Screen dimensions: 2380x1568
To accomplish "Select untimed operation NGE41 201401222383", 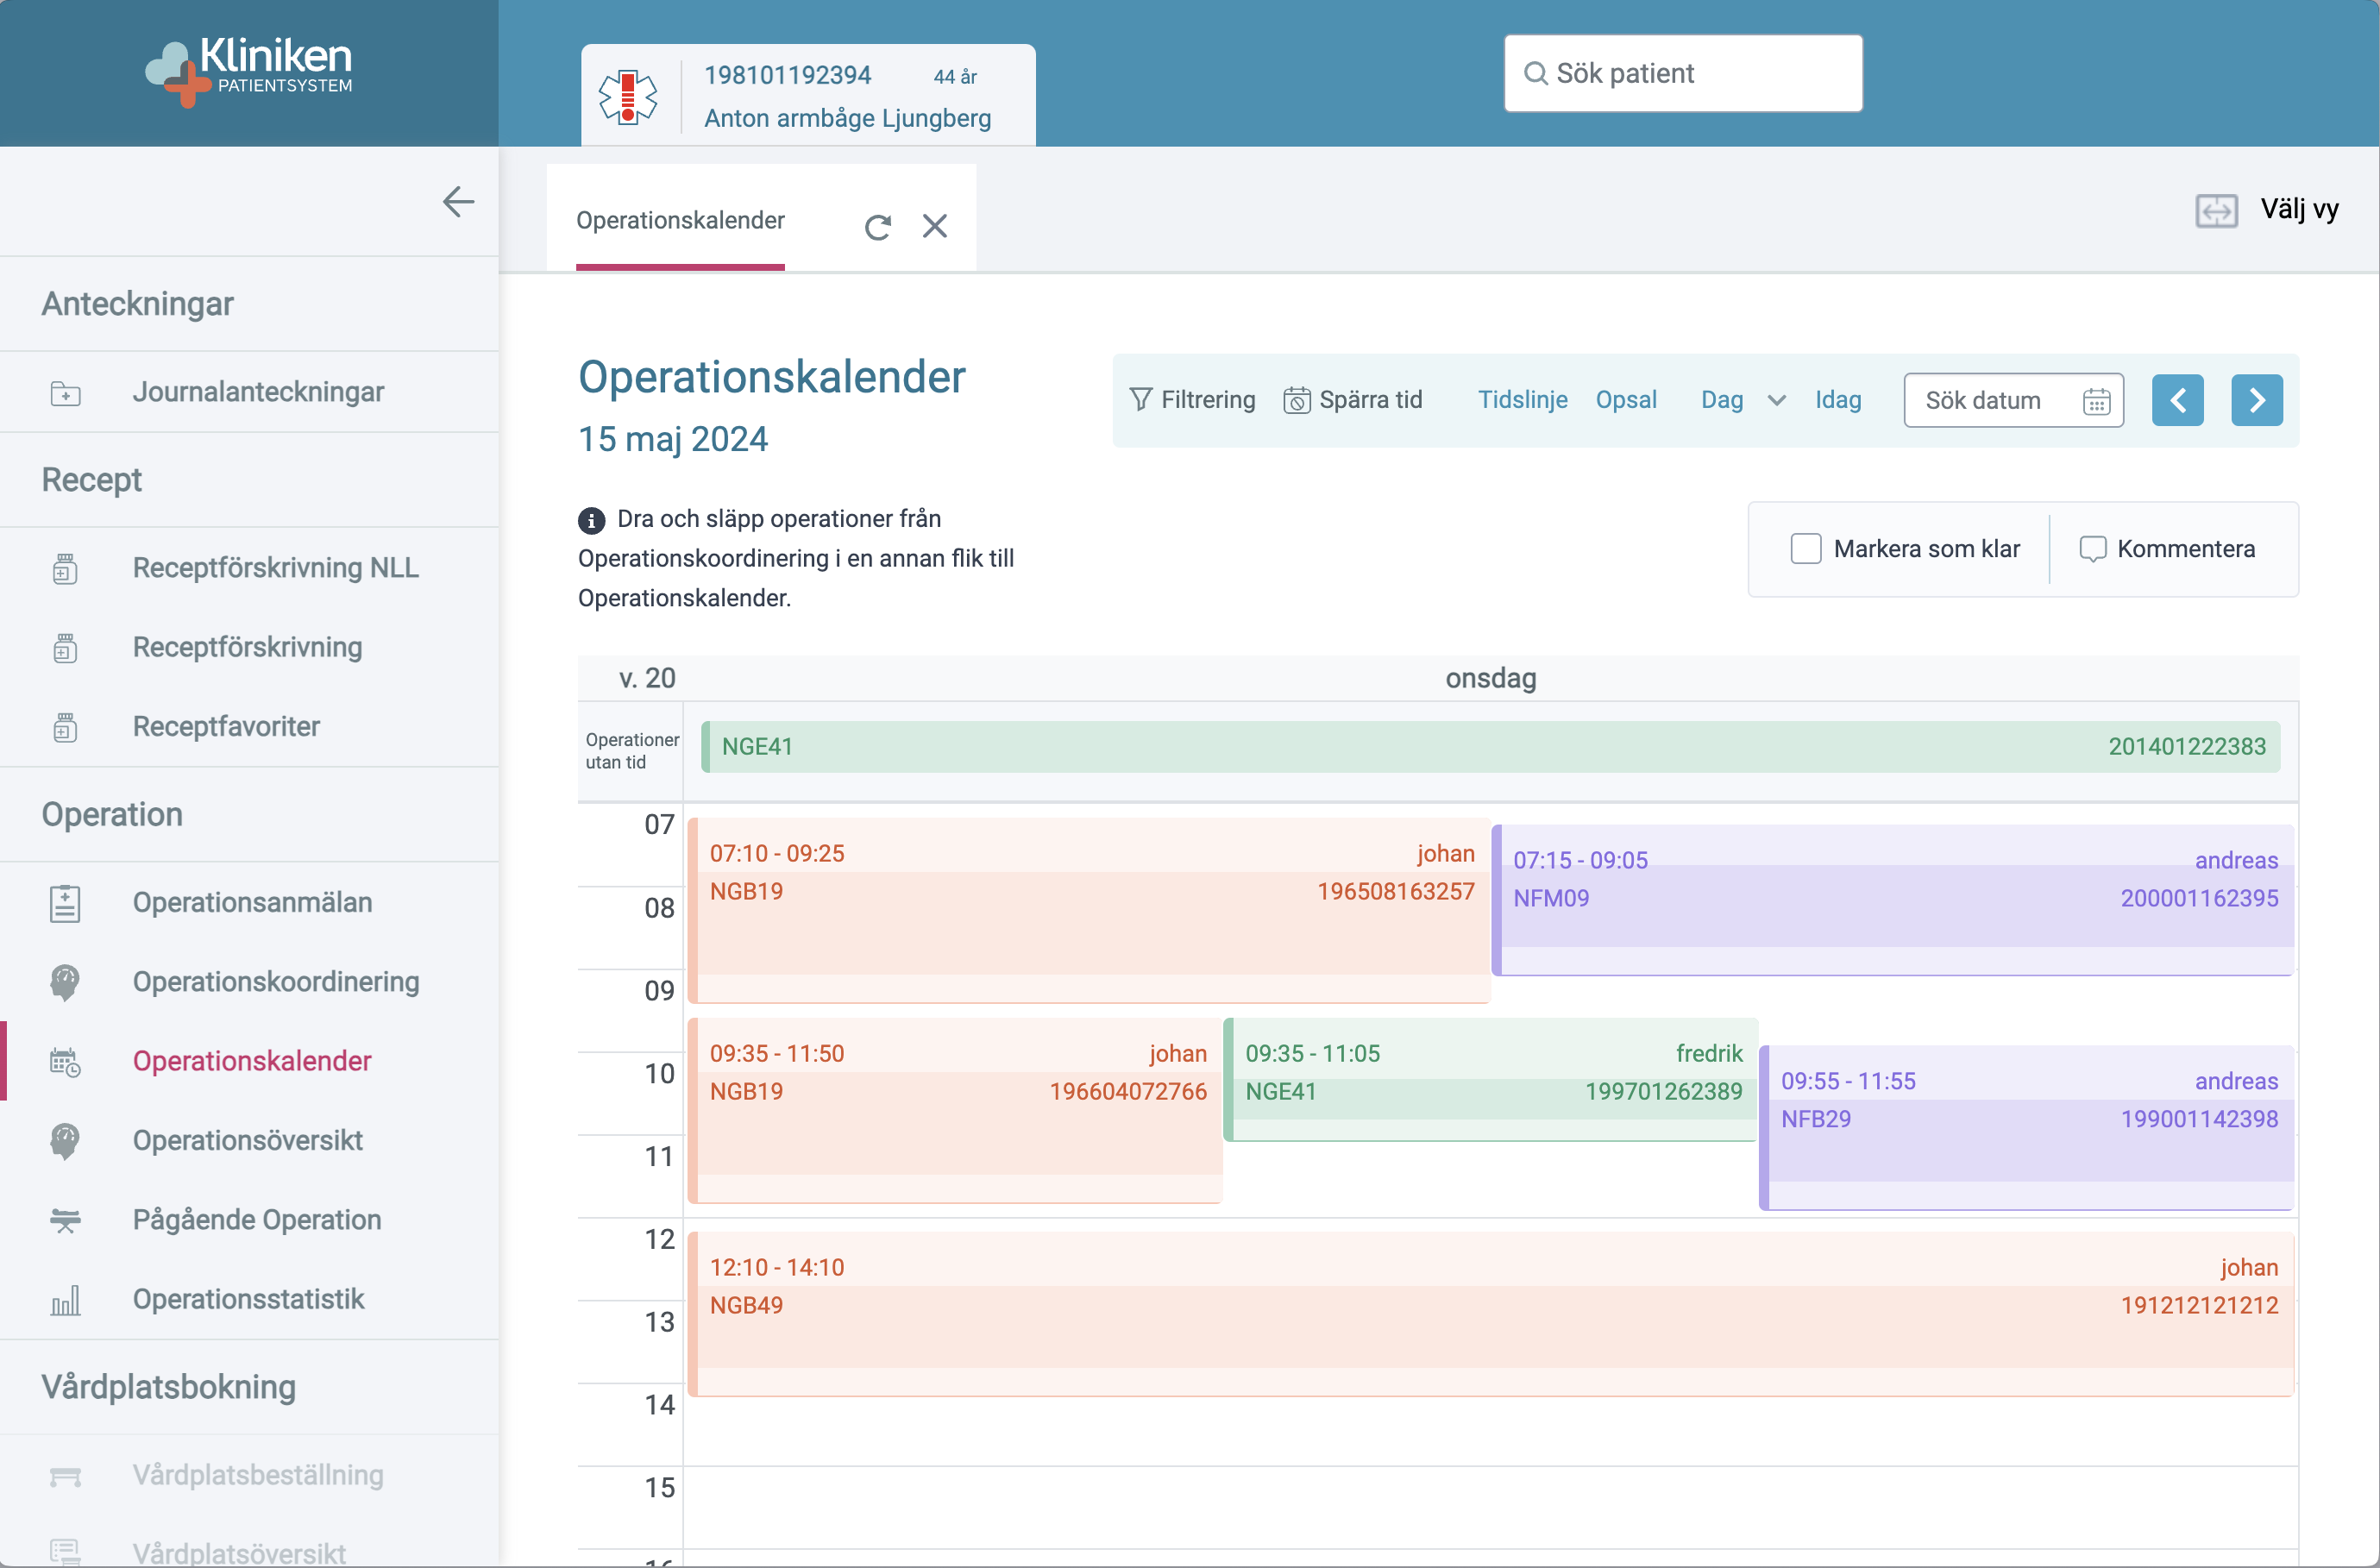I will (x=1491, y=747).
